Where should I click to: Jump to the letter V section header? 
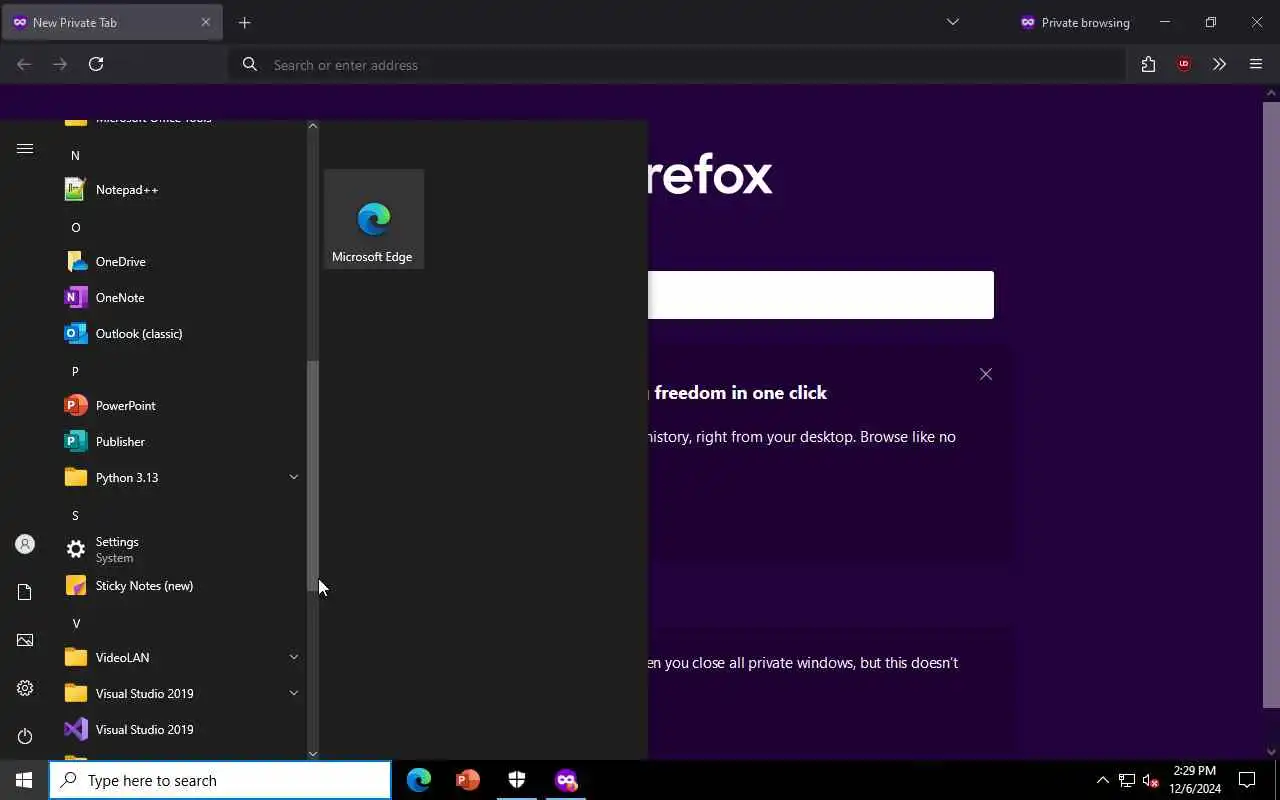(75, 623)
